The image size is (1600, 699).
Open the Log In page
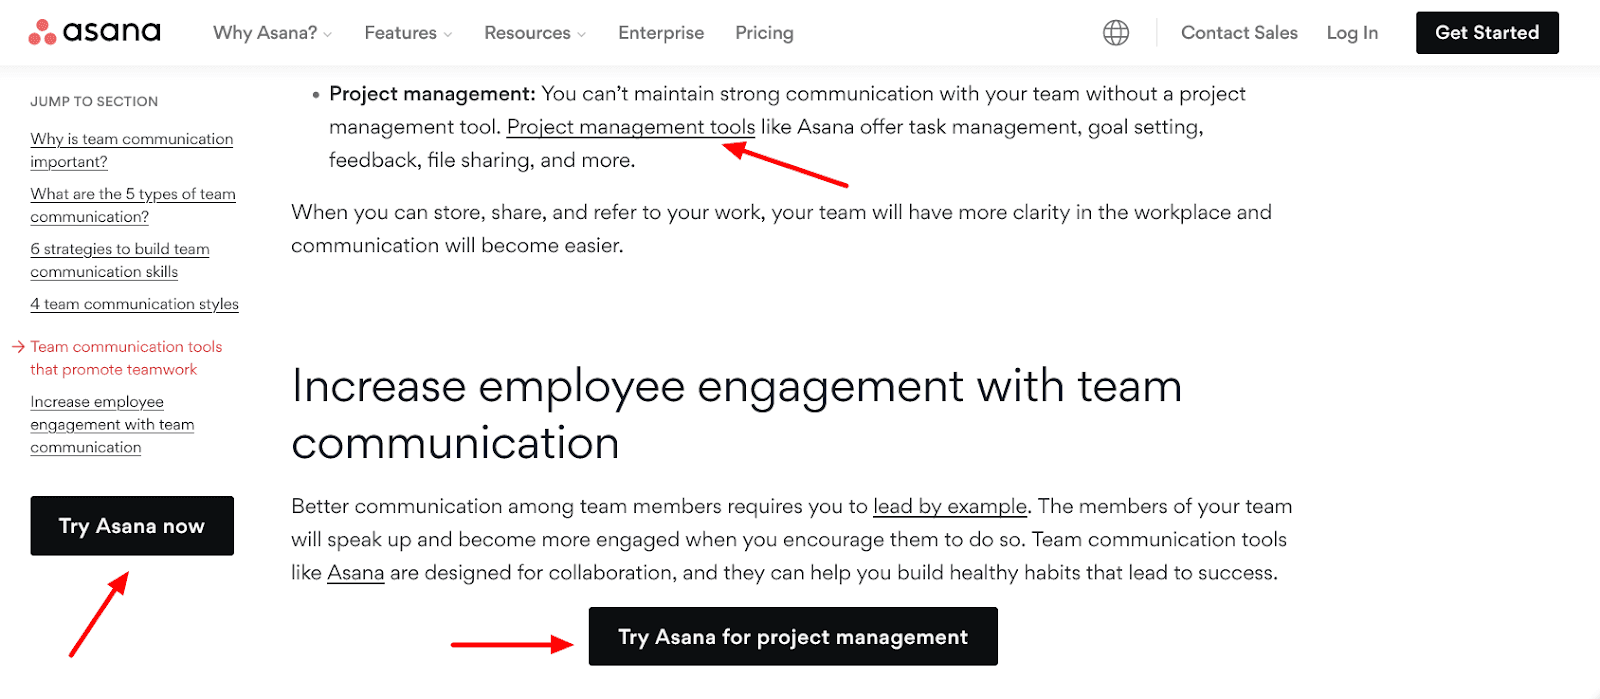1351,32
